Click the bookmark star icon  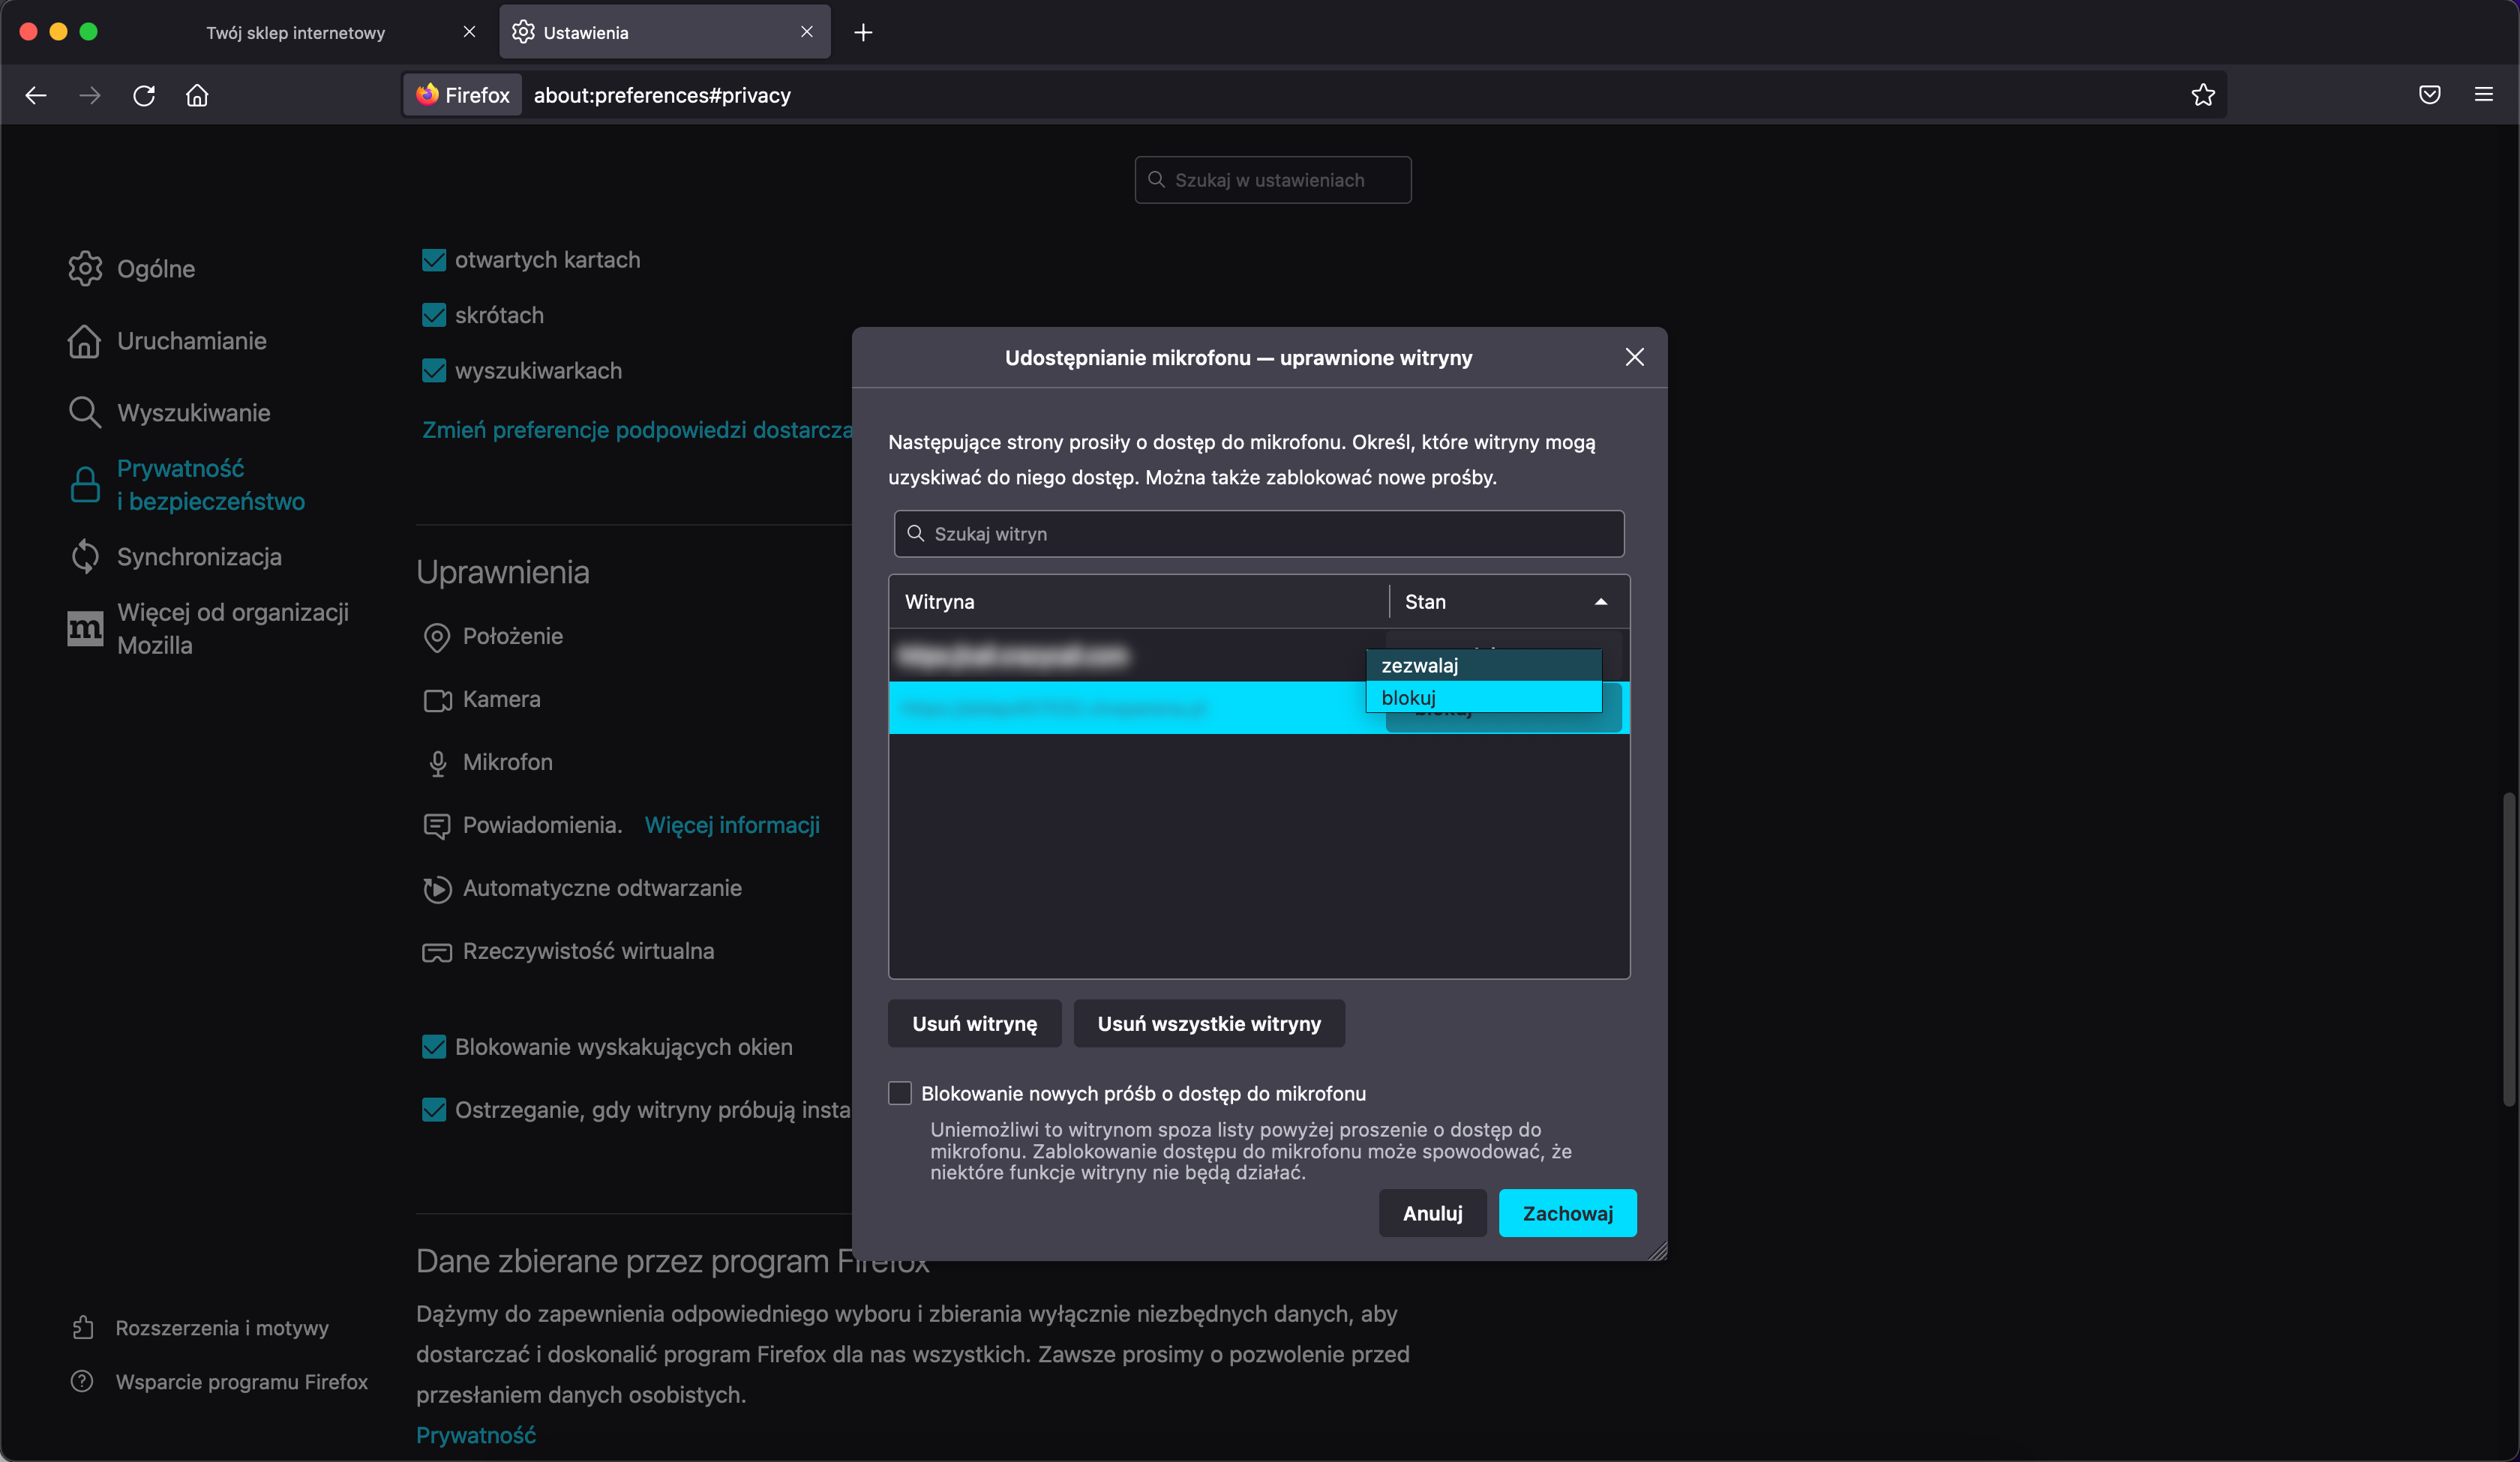[2203, 95]
